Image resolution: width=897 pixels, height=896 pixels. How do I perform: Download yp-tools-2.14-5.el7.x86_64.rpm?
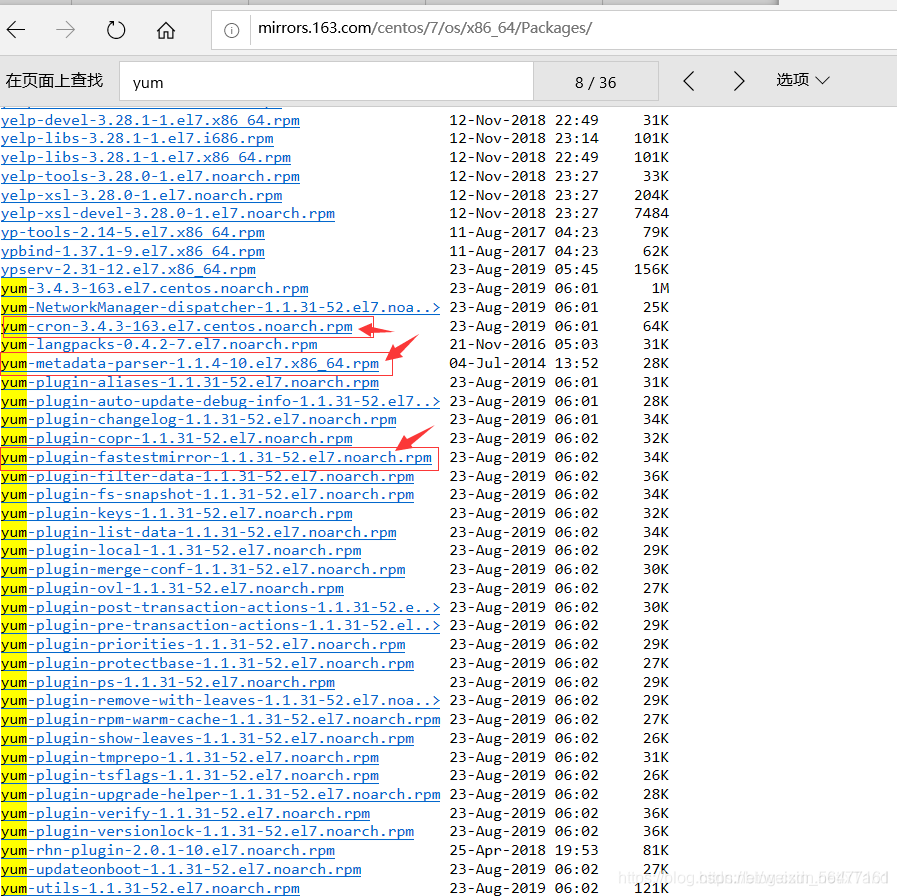click(133, 232)
